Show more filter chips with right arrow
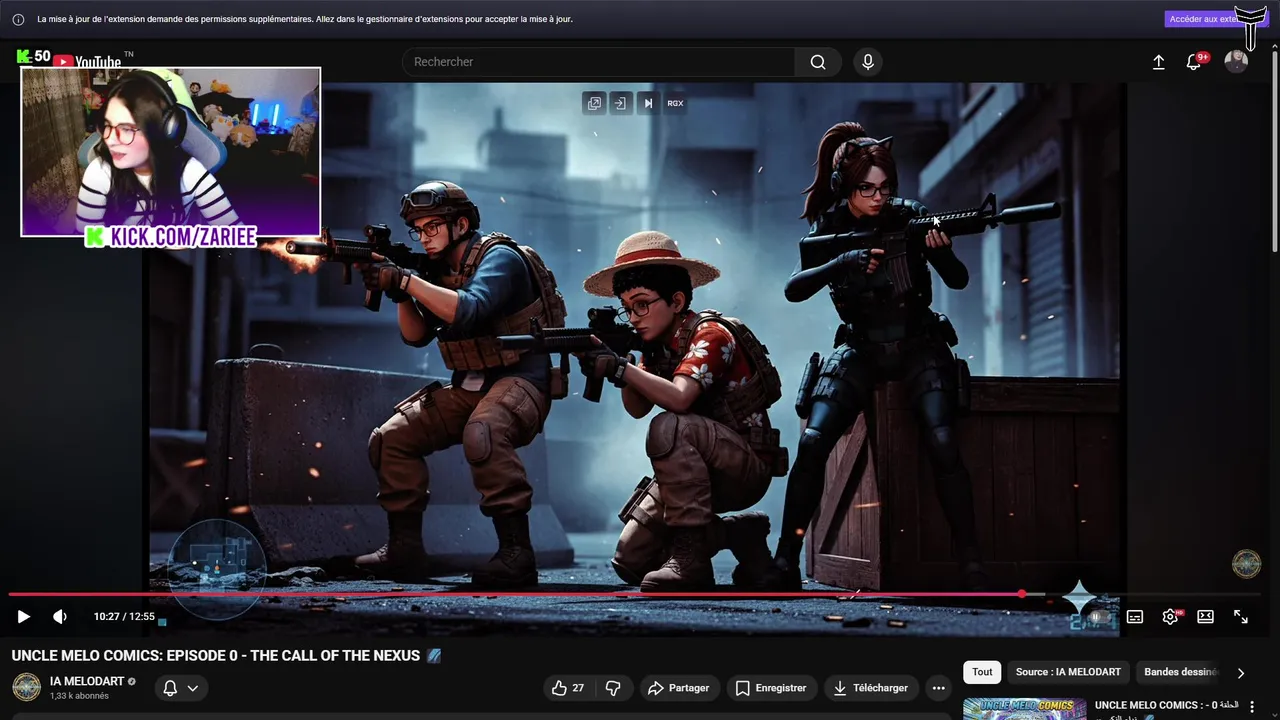This screenshot has width=1280, height=720. [1241, 673]
